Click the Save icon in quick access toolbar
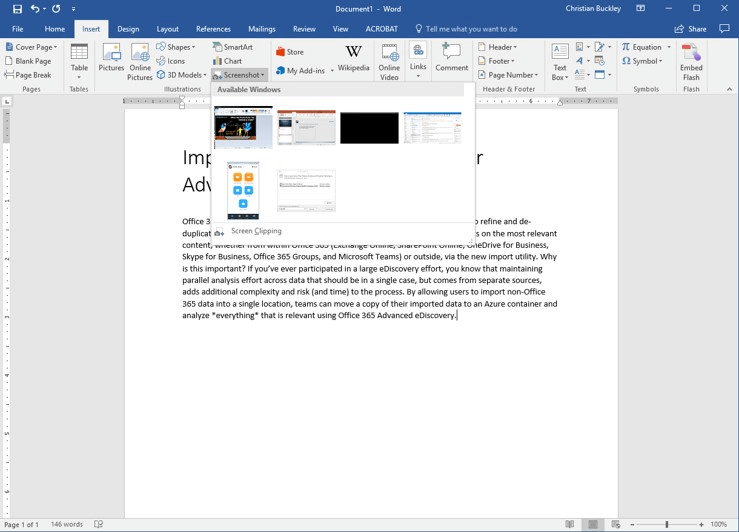This screenshot has width=739, height=532. tap(17, 8)
